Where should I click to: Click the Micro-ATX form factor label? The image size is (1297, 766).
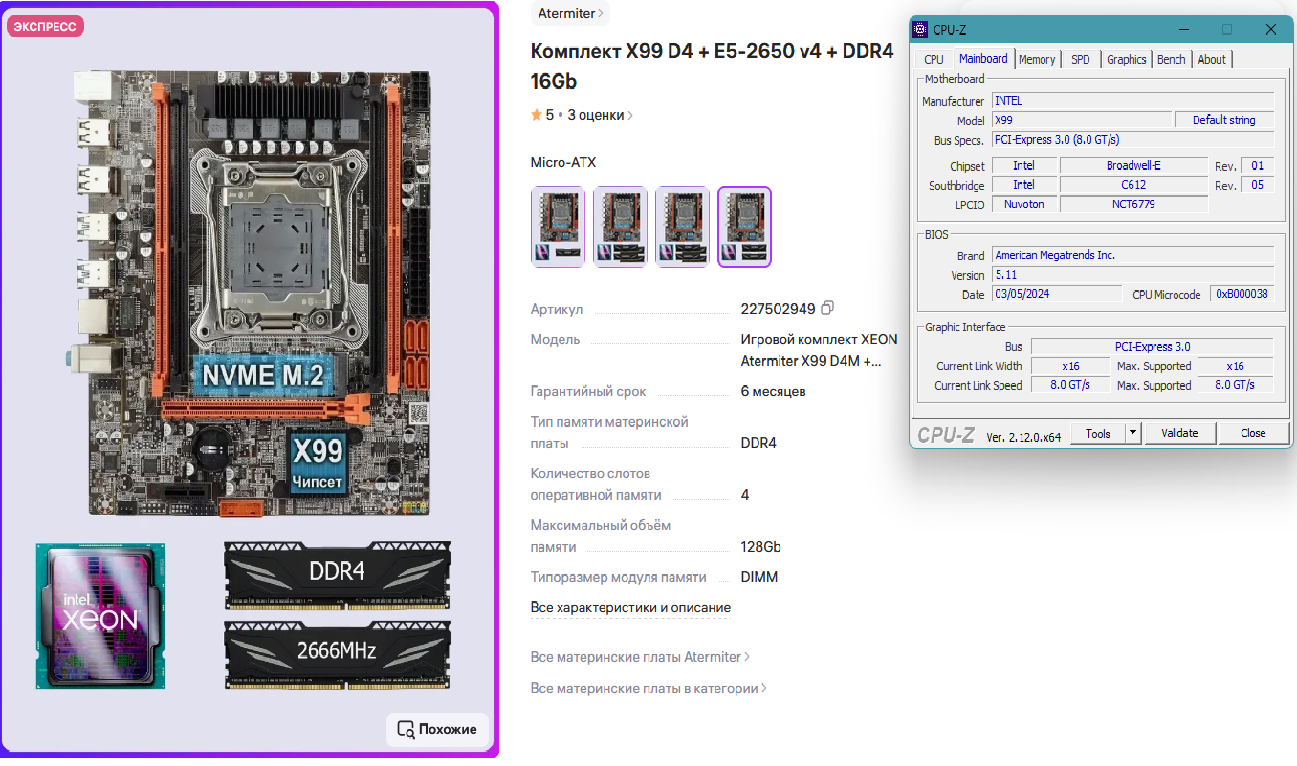pos(563,162)
